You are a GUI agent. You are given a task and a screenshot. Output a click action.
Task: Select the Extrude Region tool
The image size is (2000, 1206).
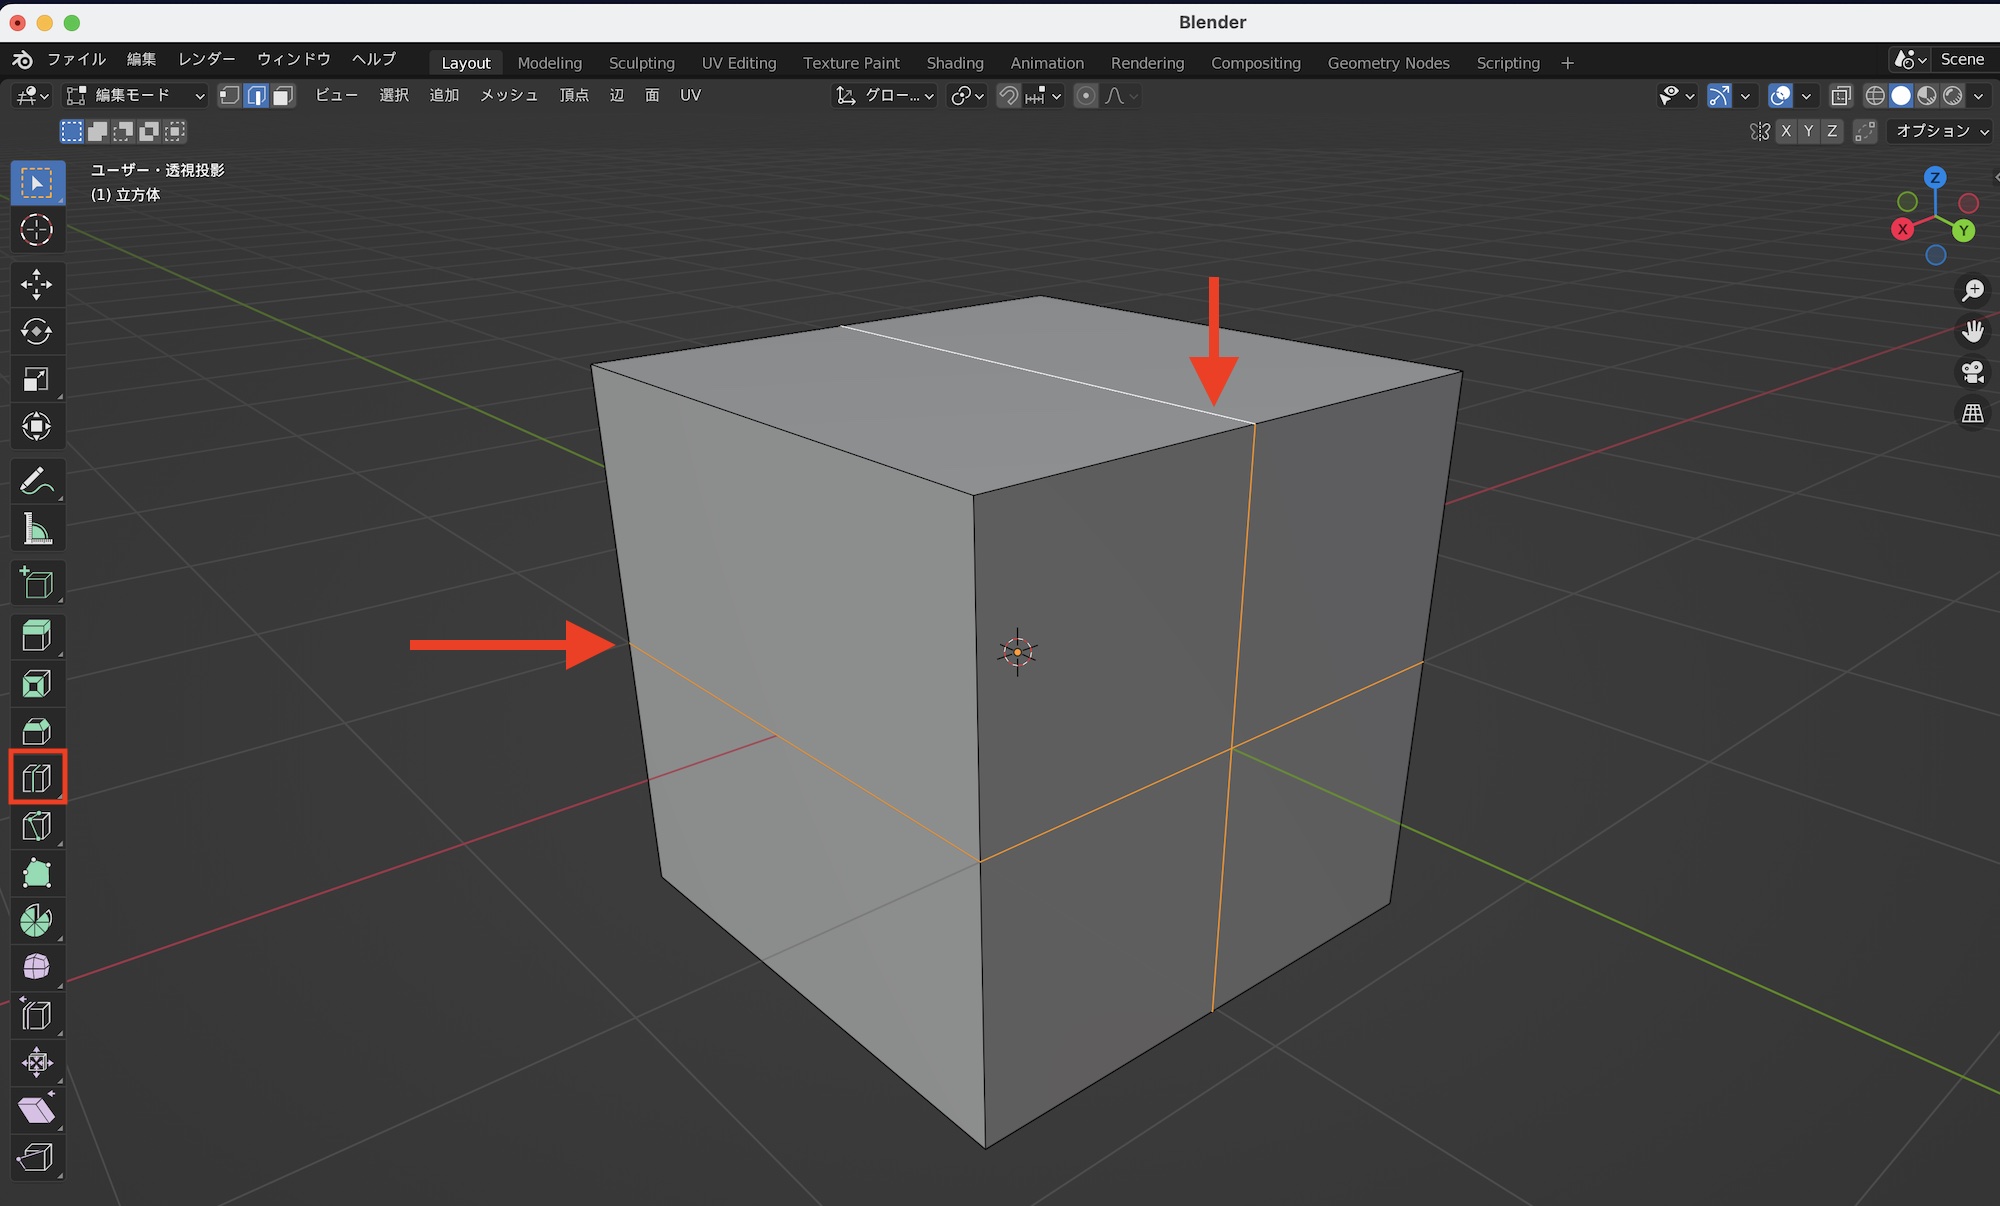(x=37, y=636)
